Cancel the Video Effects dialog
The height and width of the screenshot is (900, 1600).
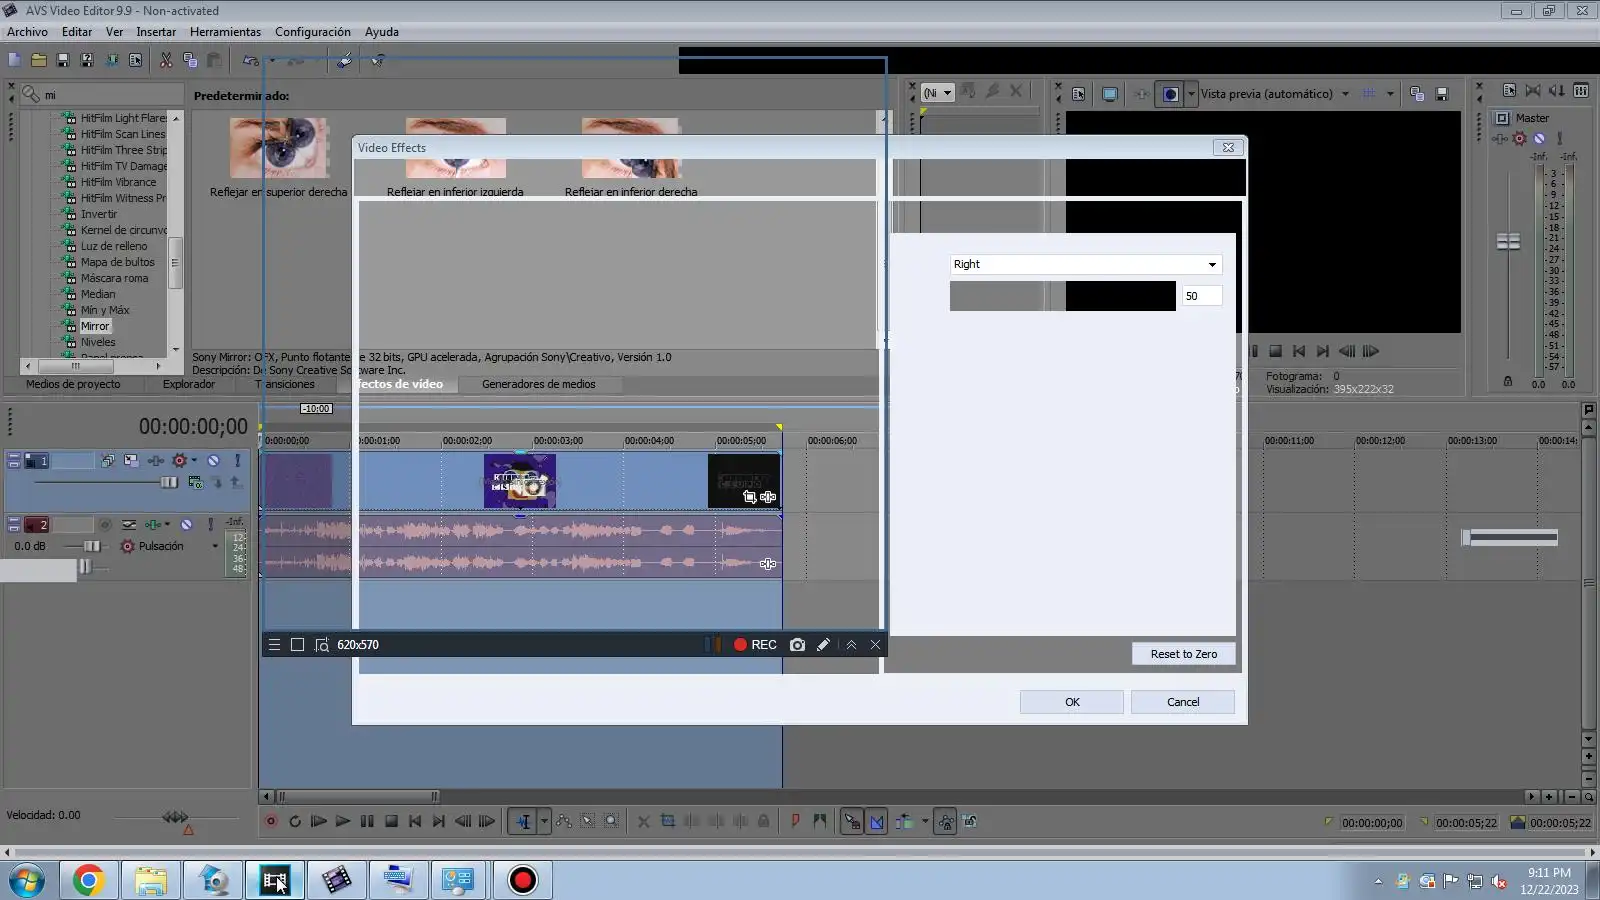(1183, 702)
